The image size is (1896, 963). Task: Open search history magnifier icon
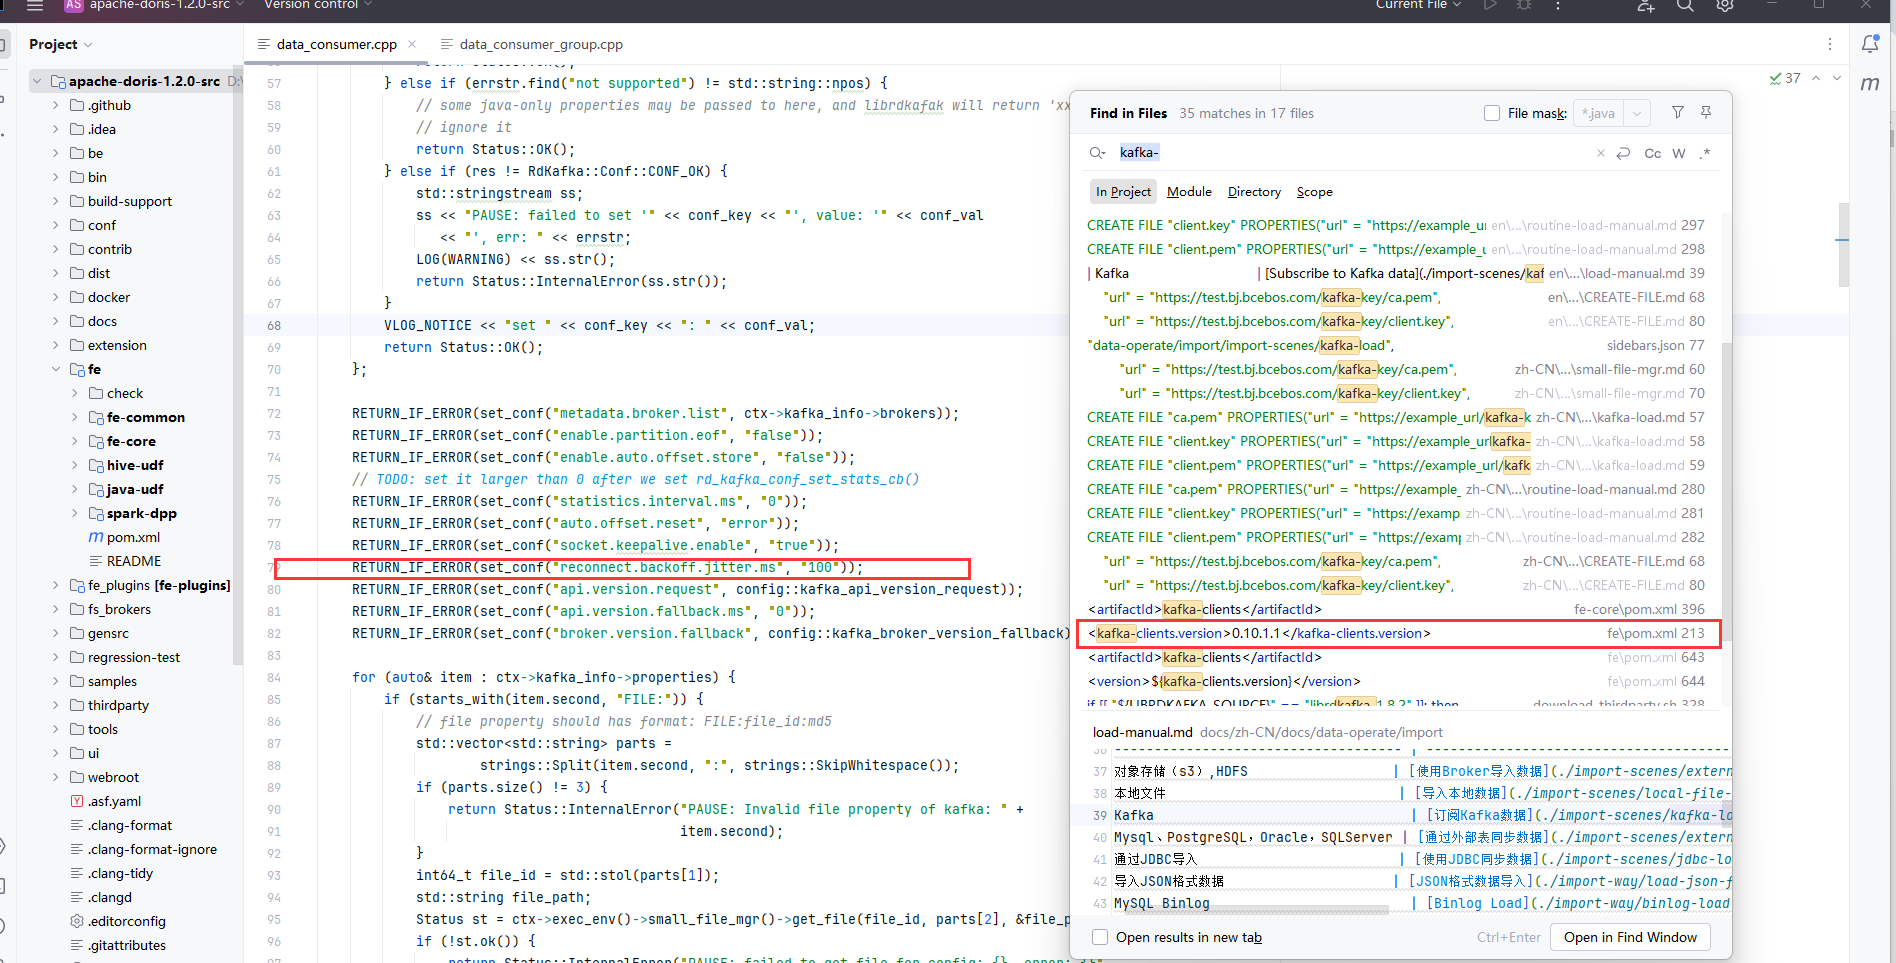(x=1097, y=153)
